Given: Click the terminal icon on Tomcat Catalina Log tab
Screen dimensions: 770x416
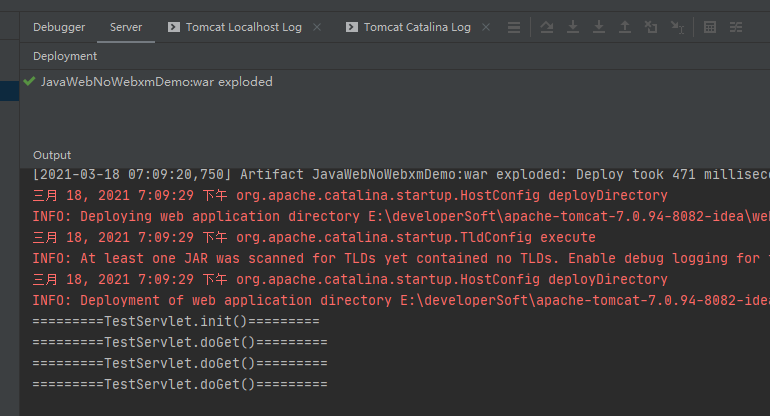Looking at the screenshot, I should coord(352,27).
